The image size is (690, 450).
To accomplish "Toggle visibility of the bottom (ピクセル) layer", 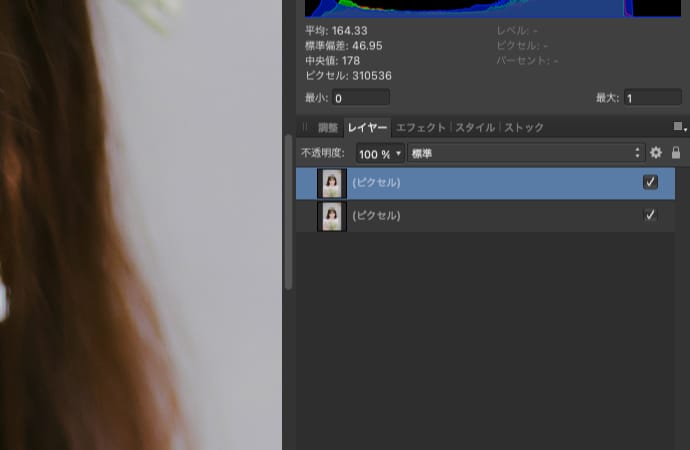I will coord(650,215).
